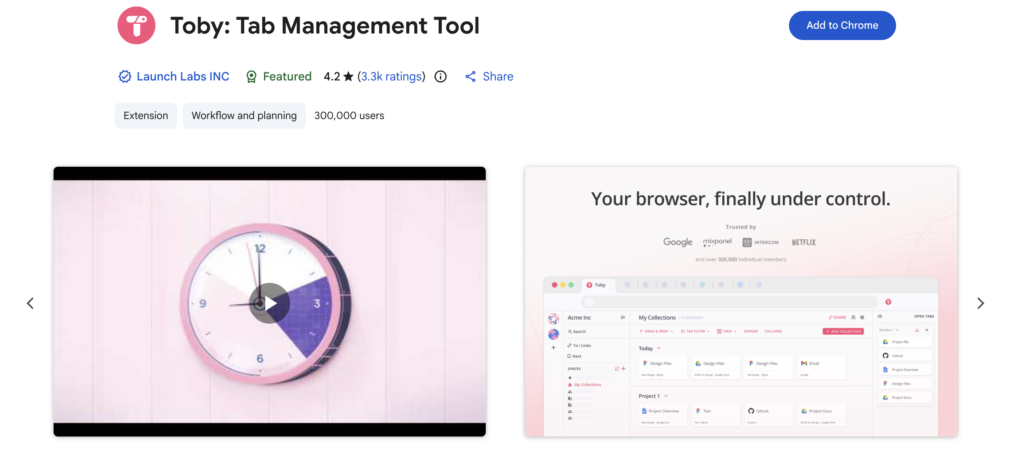Screen dimensions: 1024x458
Task: Open the Workflow and planning category chip
Action: 244,116
